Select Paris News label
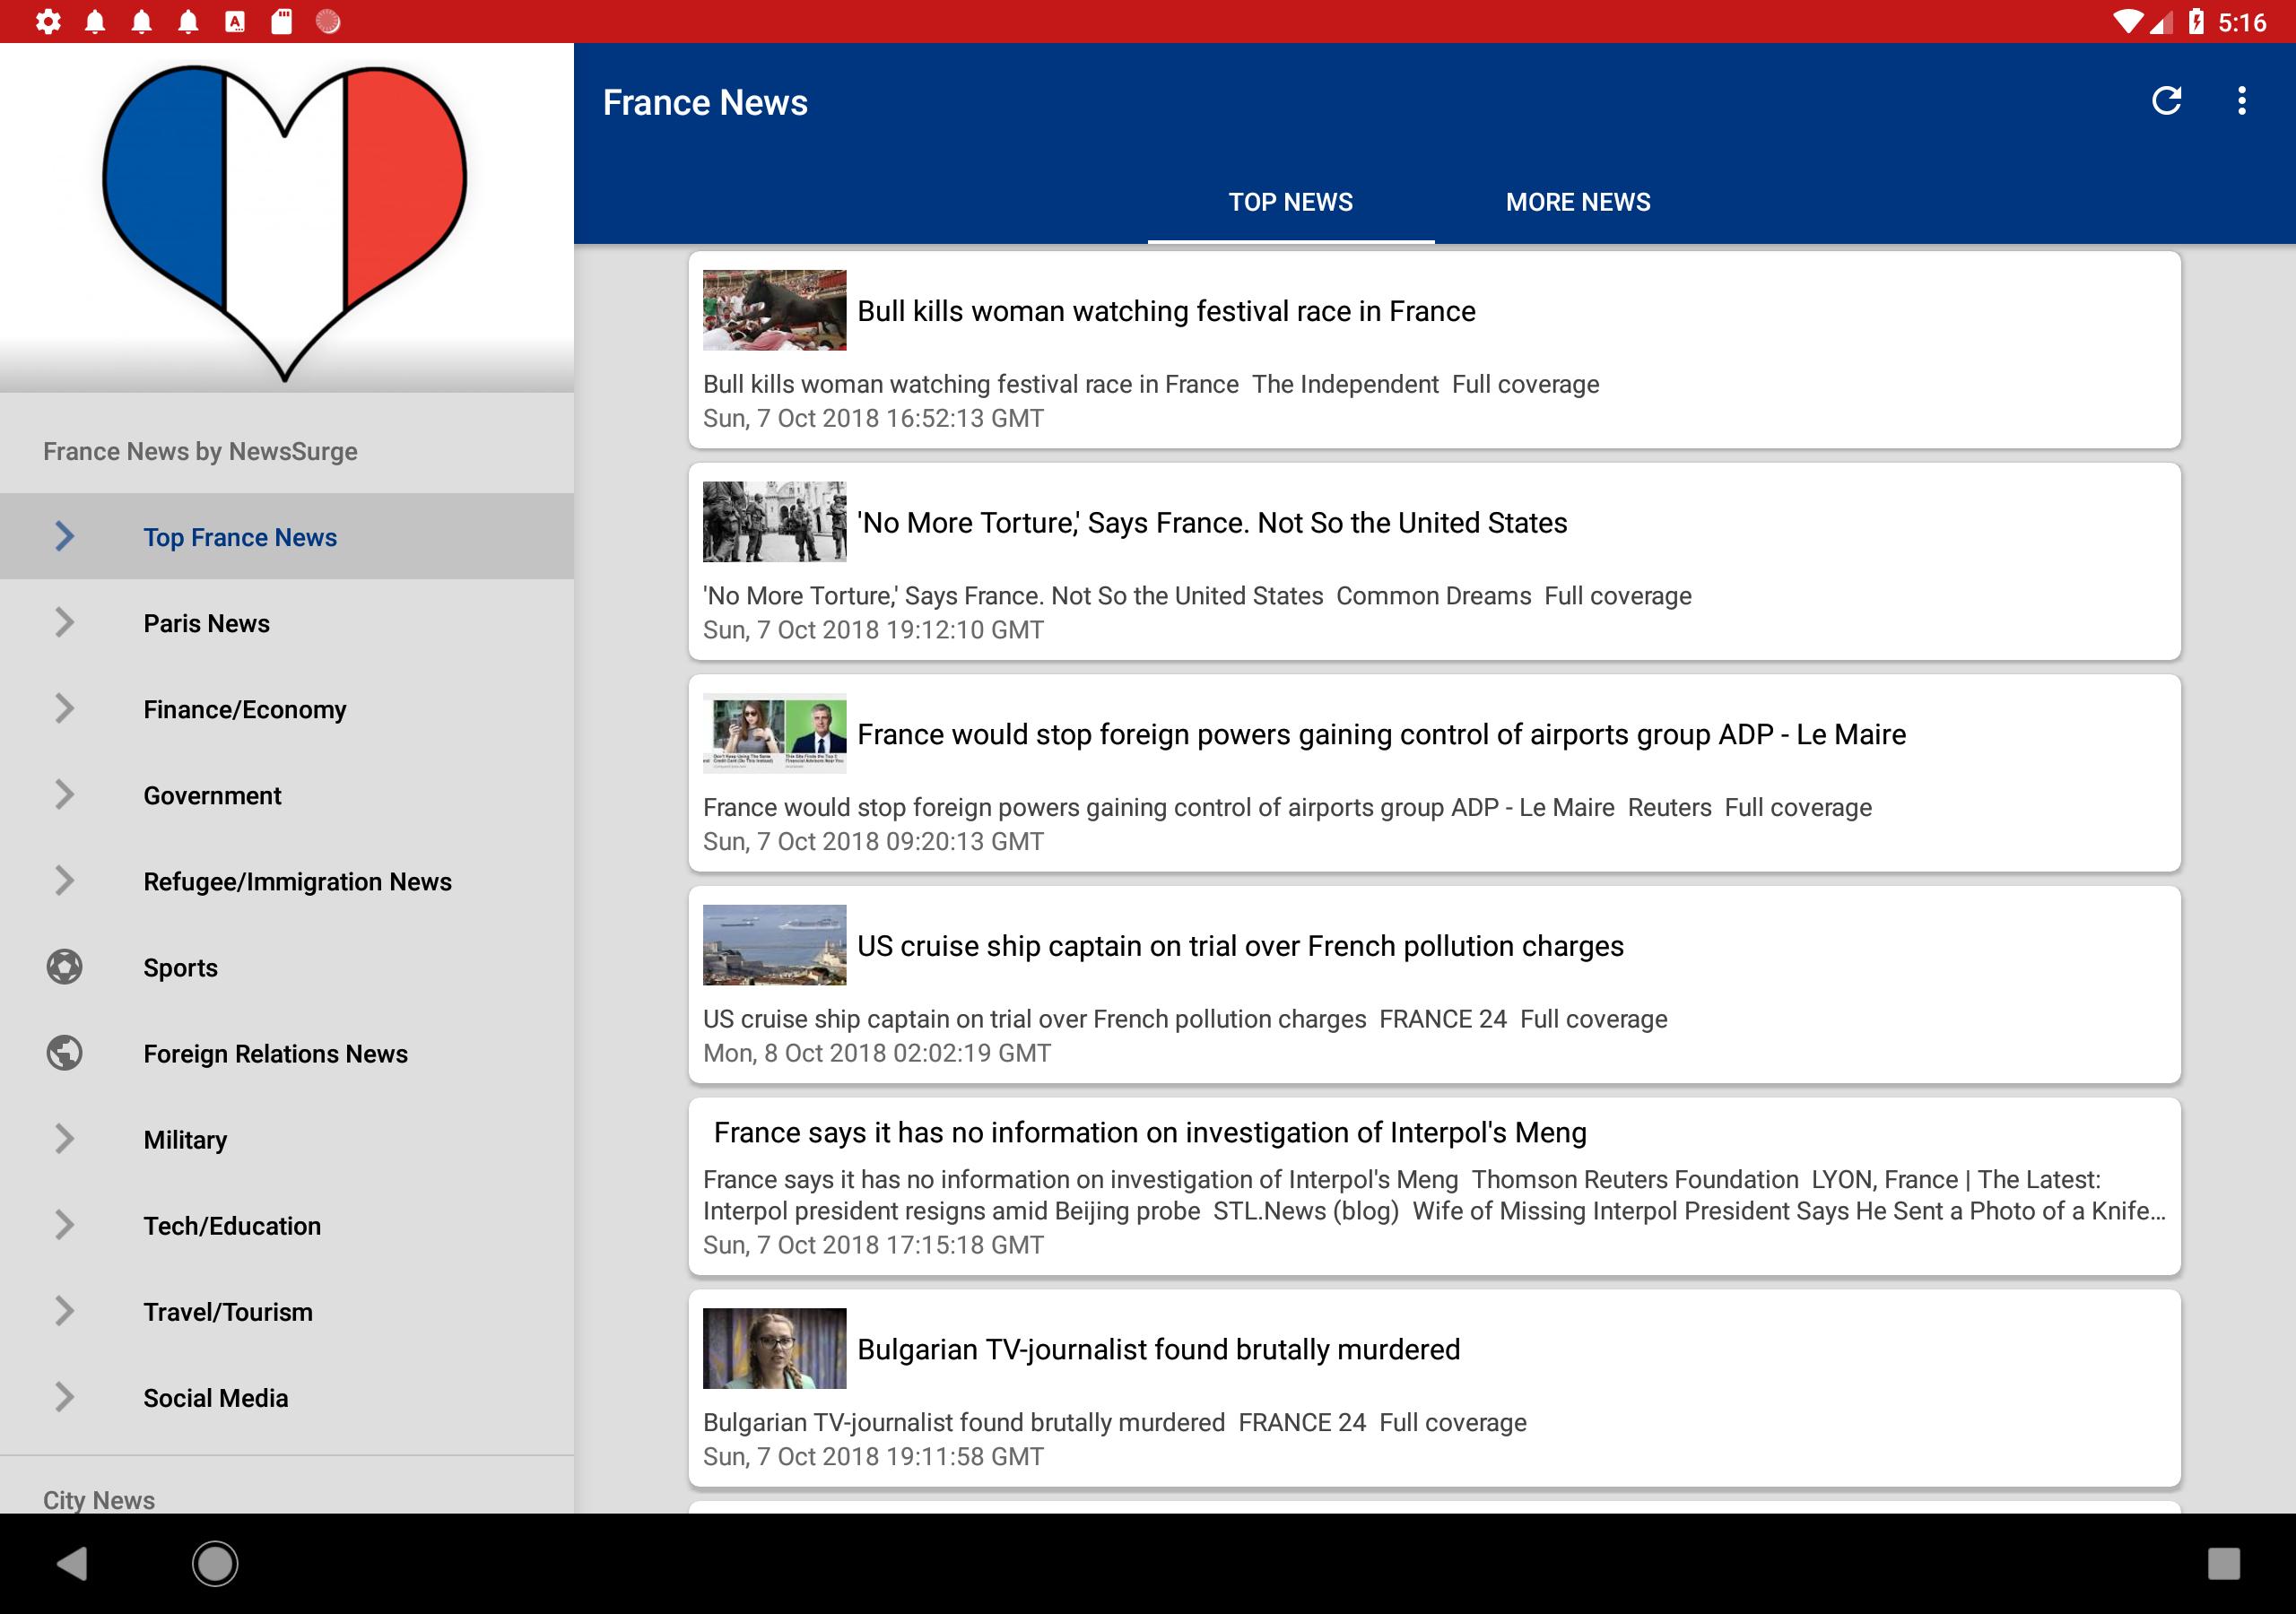This screenshot has width=2296, height=1614. tap(206, 623)
